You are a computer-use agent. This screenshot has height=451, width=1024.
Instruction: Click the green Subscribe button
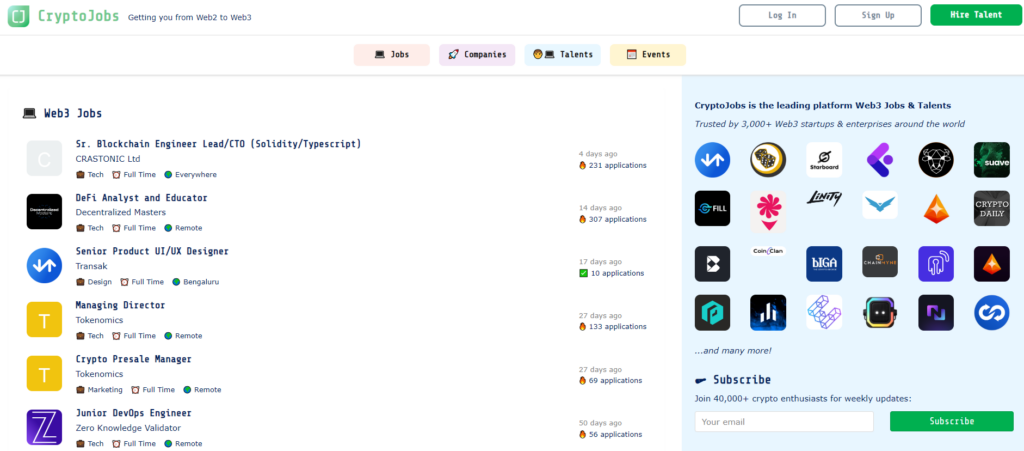pyautogui.click(x=951, y=421)
